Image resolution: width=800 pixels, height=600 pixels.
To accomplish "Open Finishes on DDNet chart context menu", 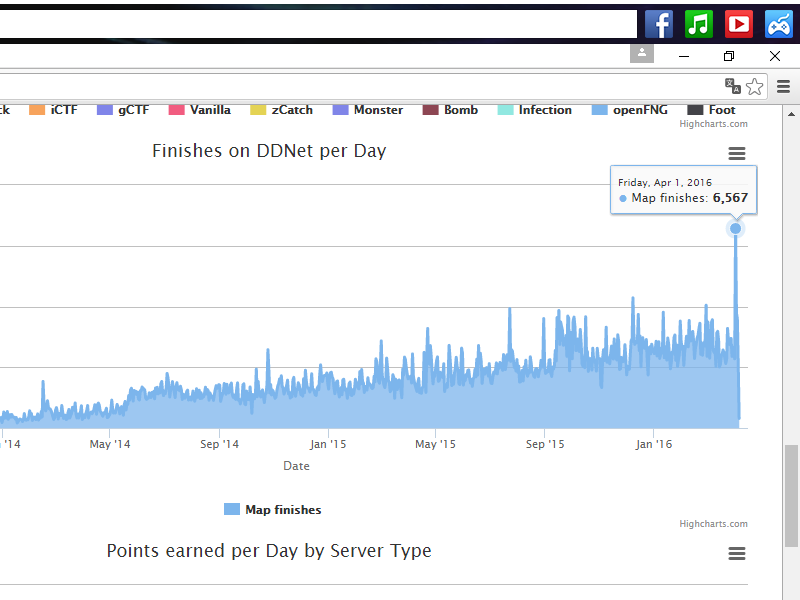I will tap(737, 153).
